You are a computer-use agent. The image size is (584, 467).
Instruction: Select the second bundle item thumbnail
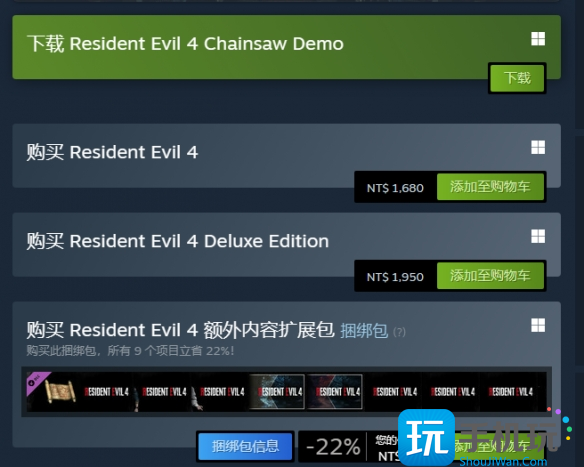107,392
